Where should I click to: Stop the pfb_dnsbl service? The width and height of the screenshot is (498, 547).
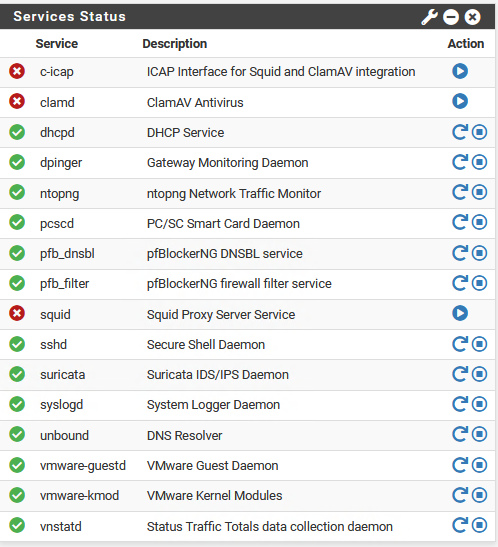480,253
